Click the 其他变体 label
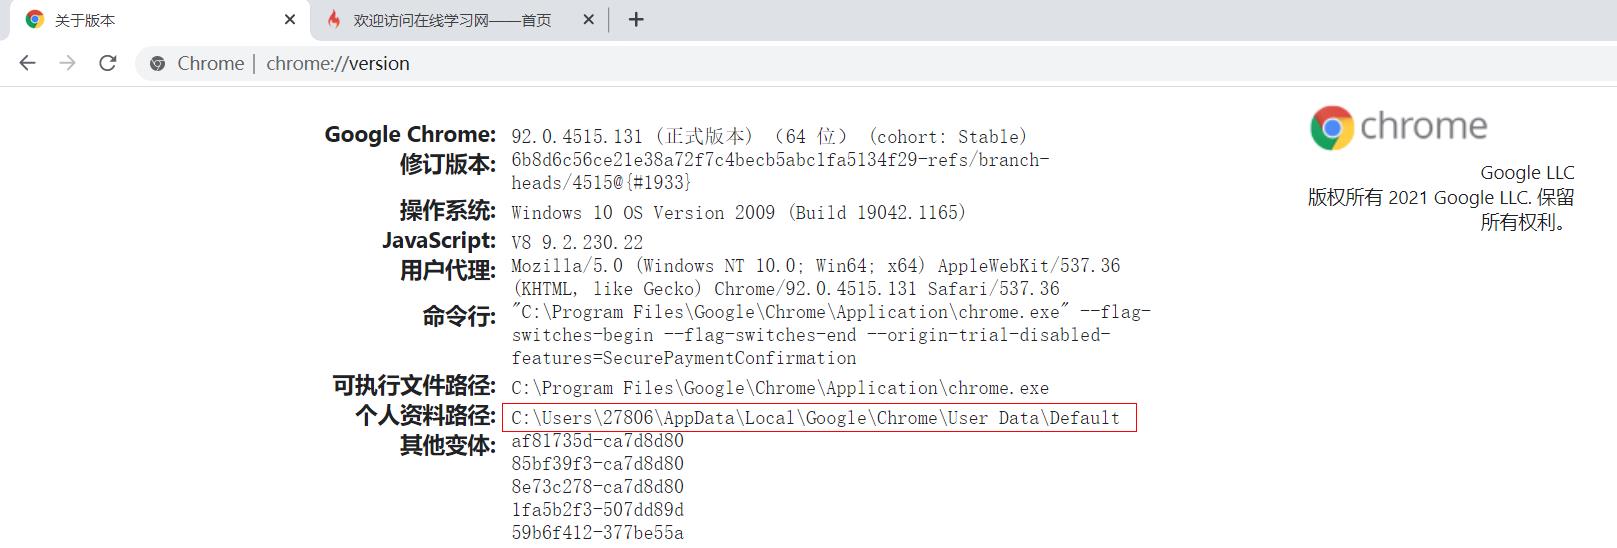 [x=448, y=446]
